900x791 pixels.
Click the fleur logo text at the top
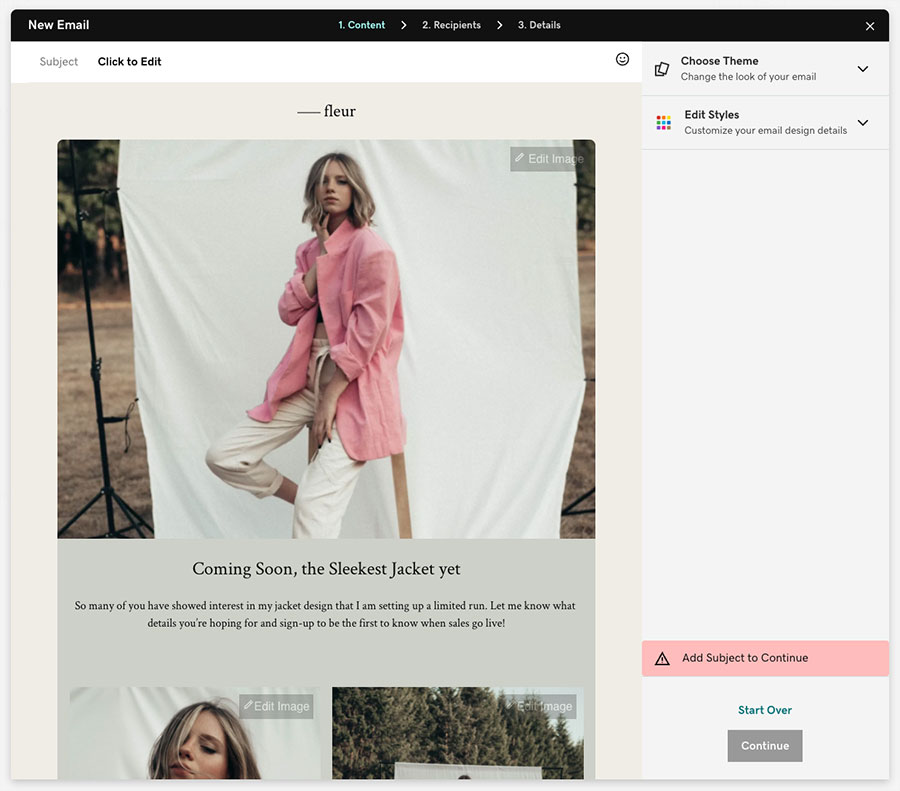(326, 111)
